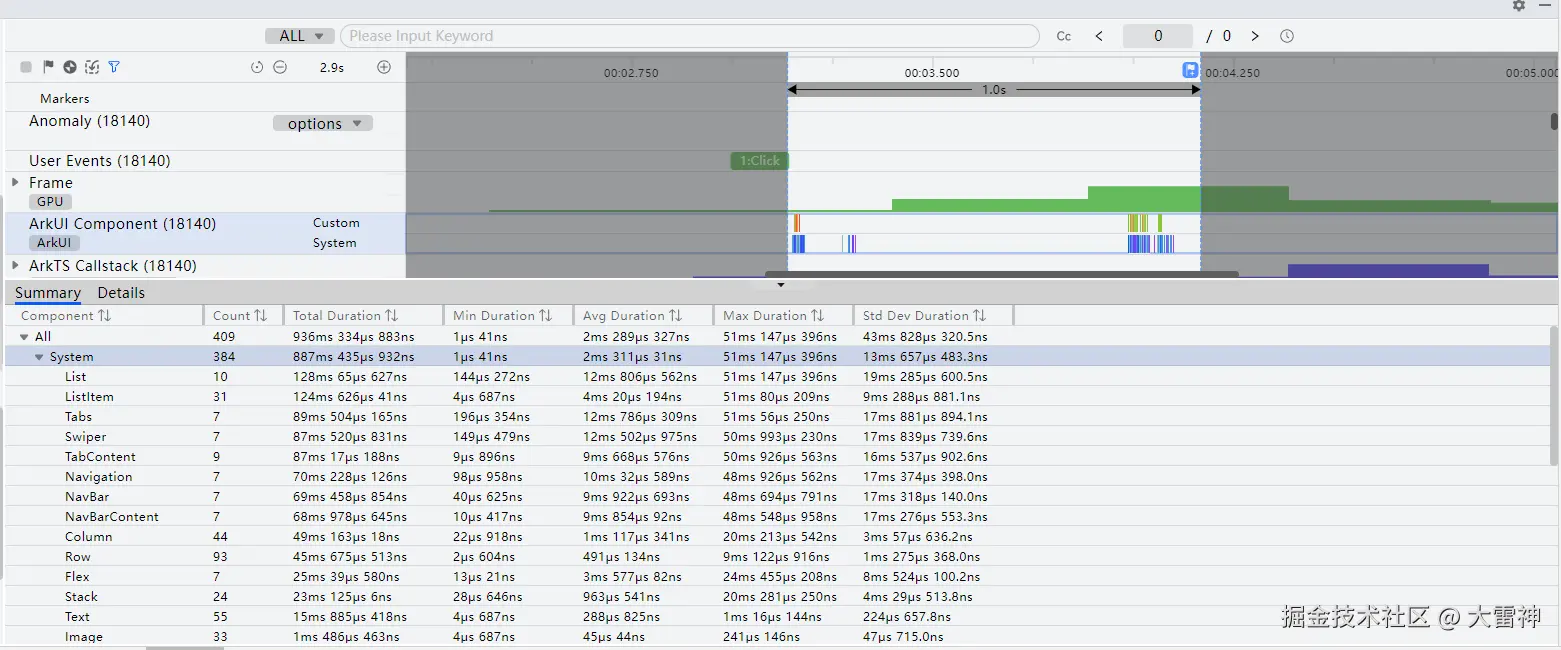Collapse the All row in summary table
1561x650 pixels.
coord(25,337)
